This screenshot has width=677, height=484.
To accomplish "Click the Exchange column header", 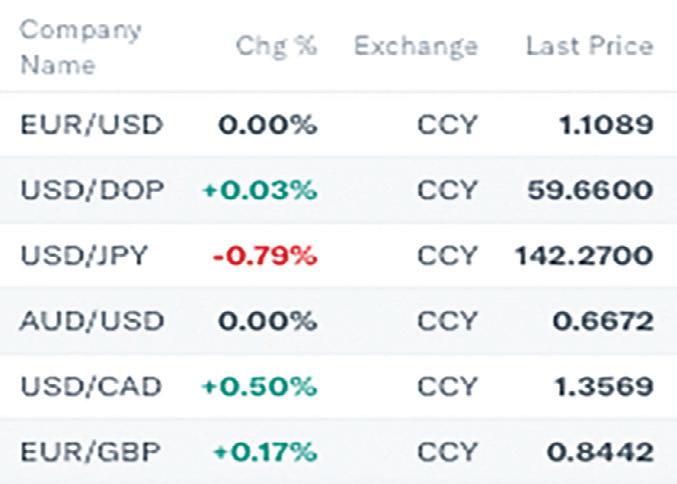I will [415, 46].
